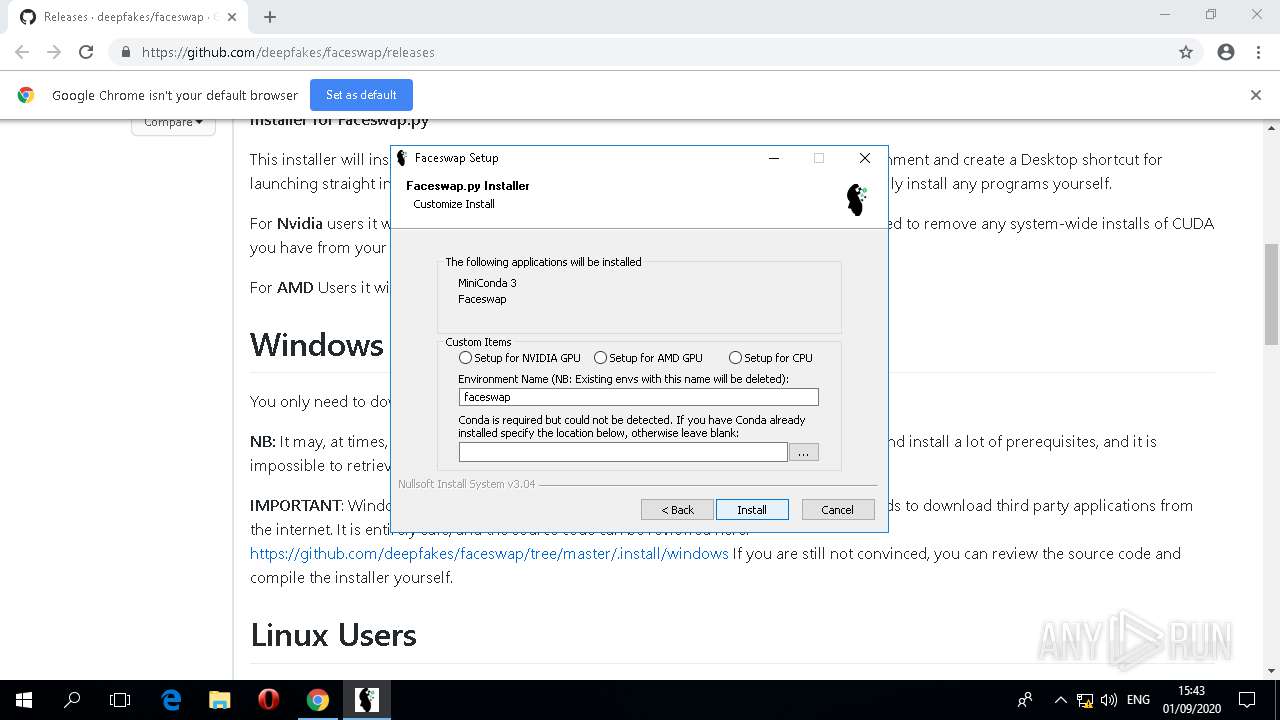The width and height of the screenshot is (1280, 720).
Task: Click the Back button in installer
Action: 677,510
